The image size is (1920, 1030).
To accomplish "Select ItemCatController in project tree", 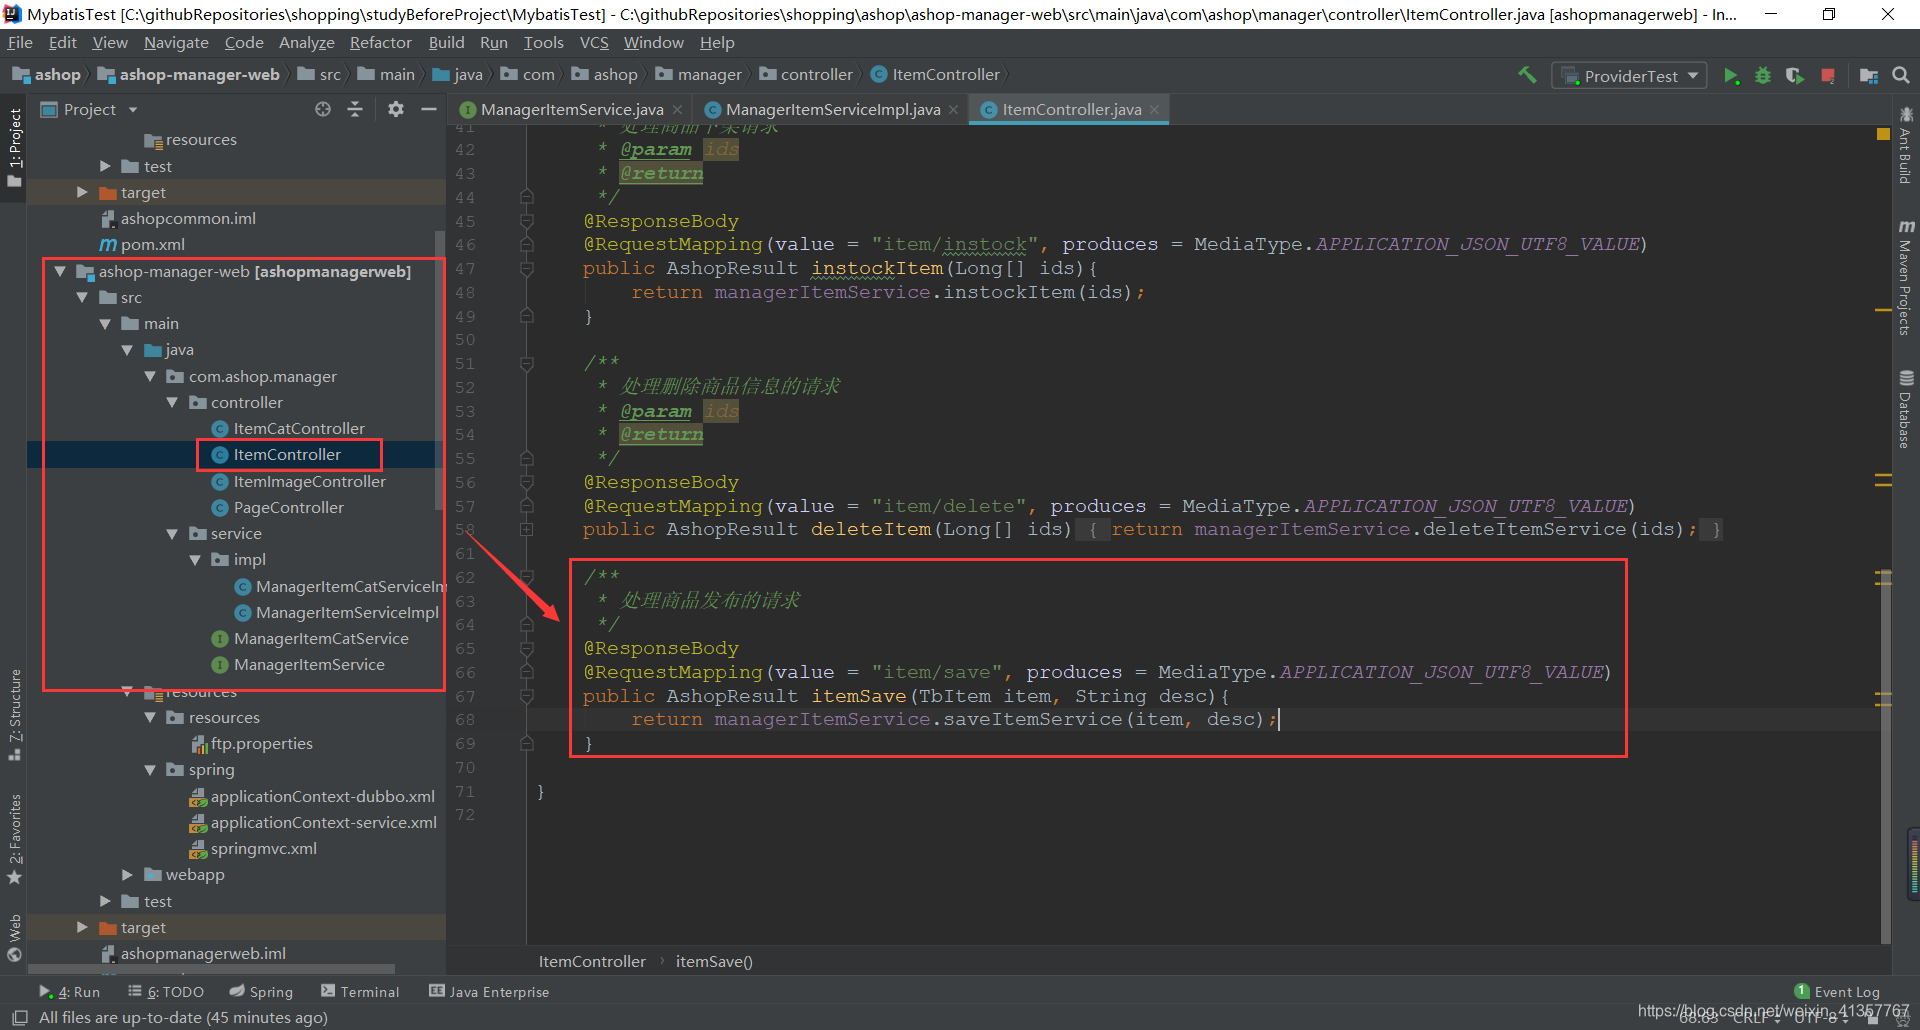I will point(299,429).
